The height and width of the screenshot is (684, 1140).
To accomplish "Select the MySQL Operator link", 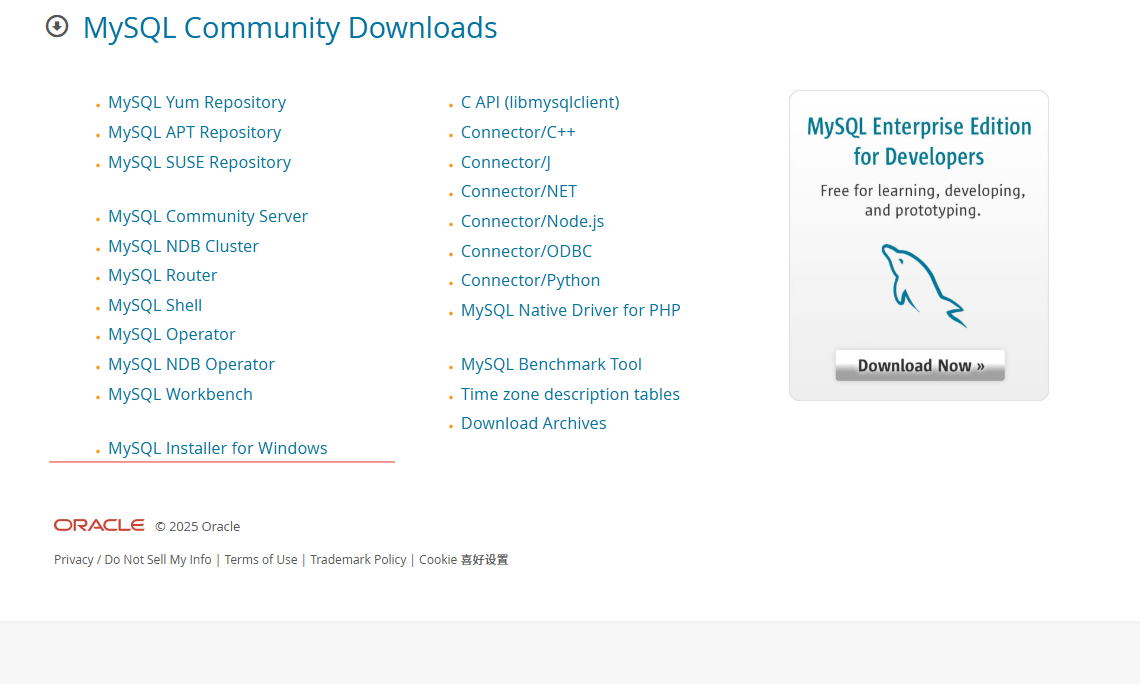I will pyautogui.click(x=172, y=334).
